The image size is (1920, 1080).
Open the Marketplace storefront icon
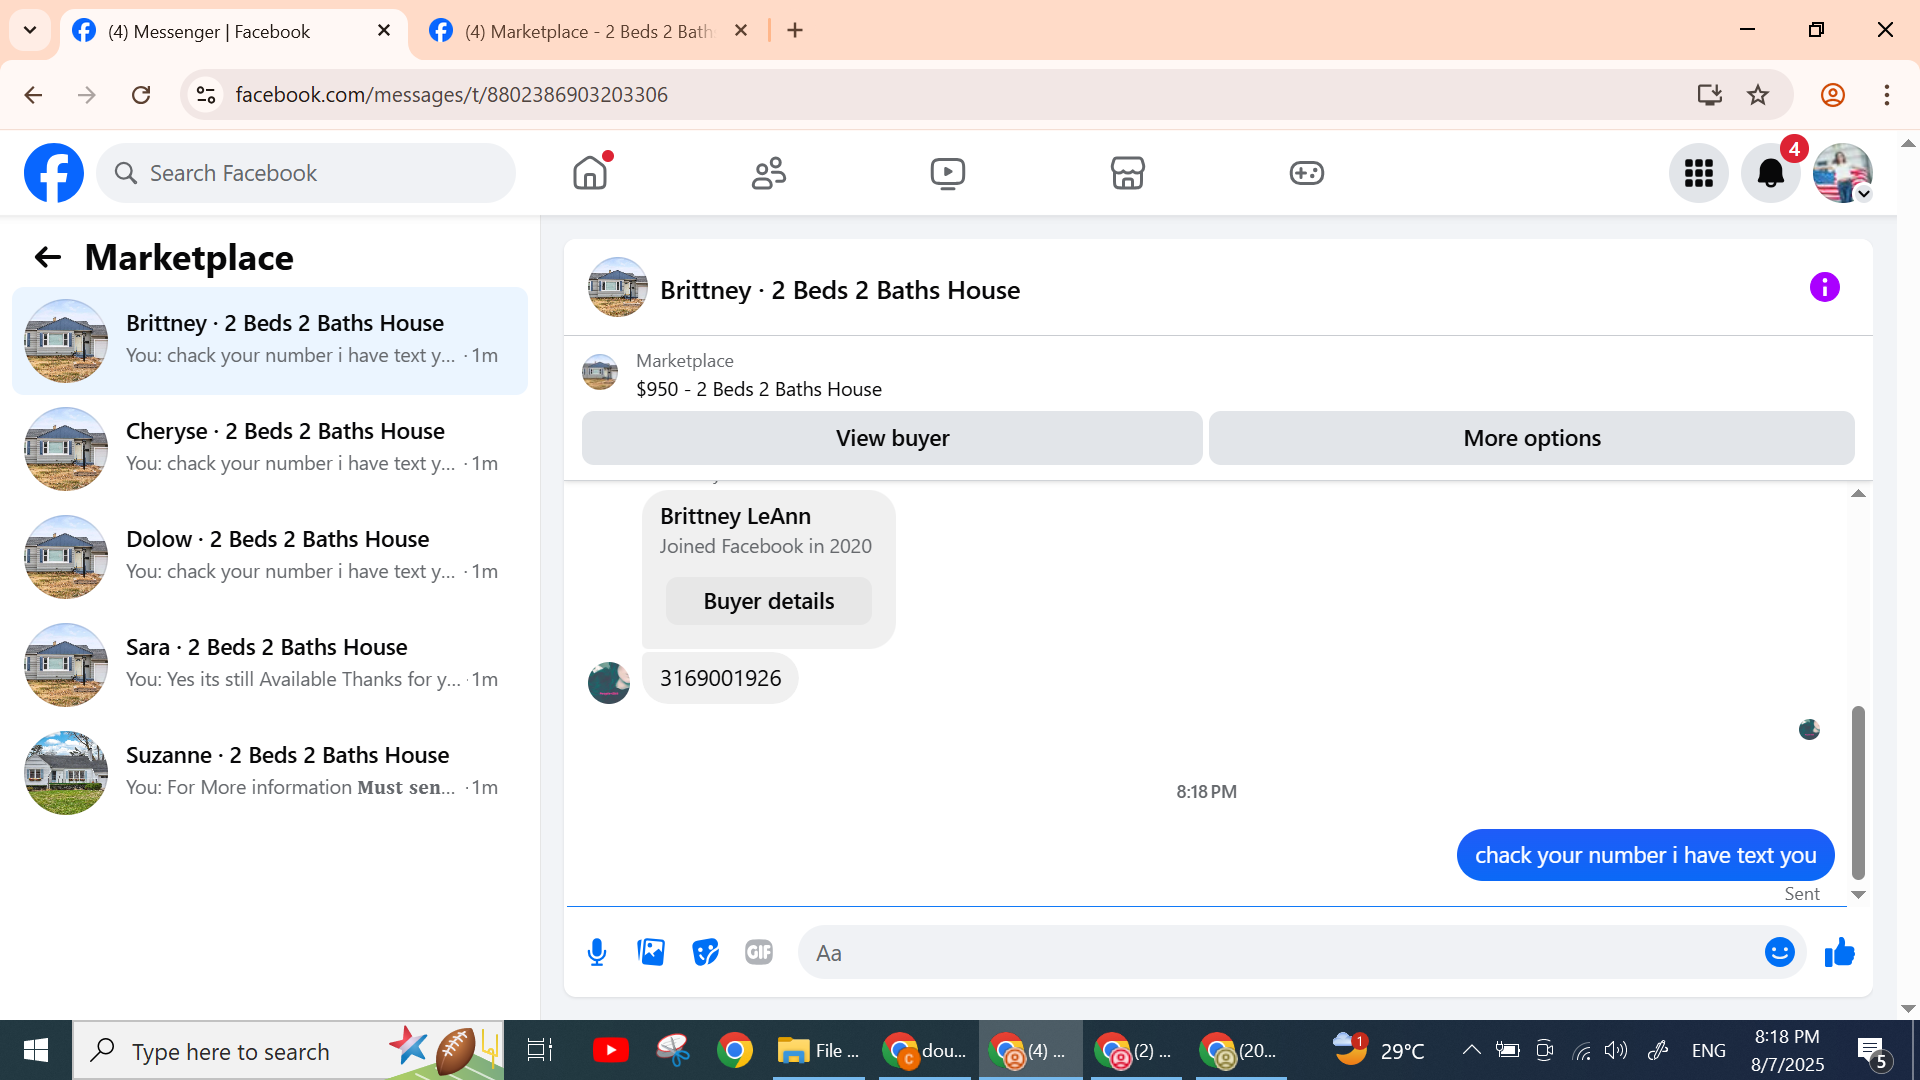[1127, 173]
